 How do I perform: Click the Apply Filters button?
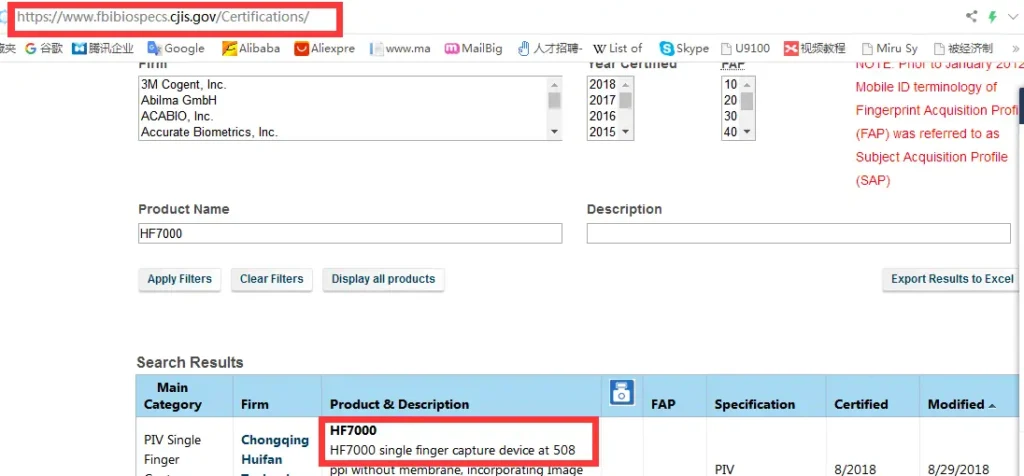(x=179, y=279)
